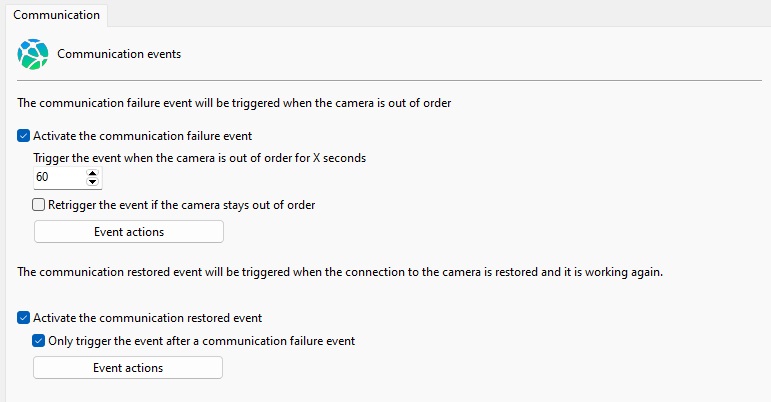Increase the out-of-order seconds with up arrow
The image size is (771, 402).
pyautogui.click(x=92, y=173)
